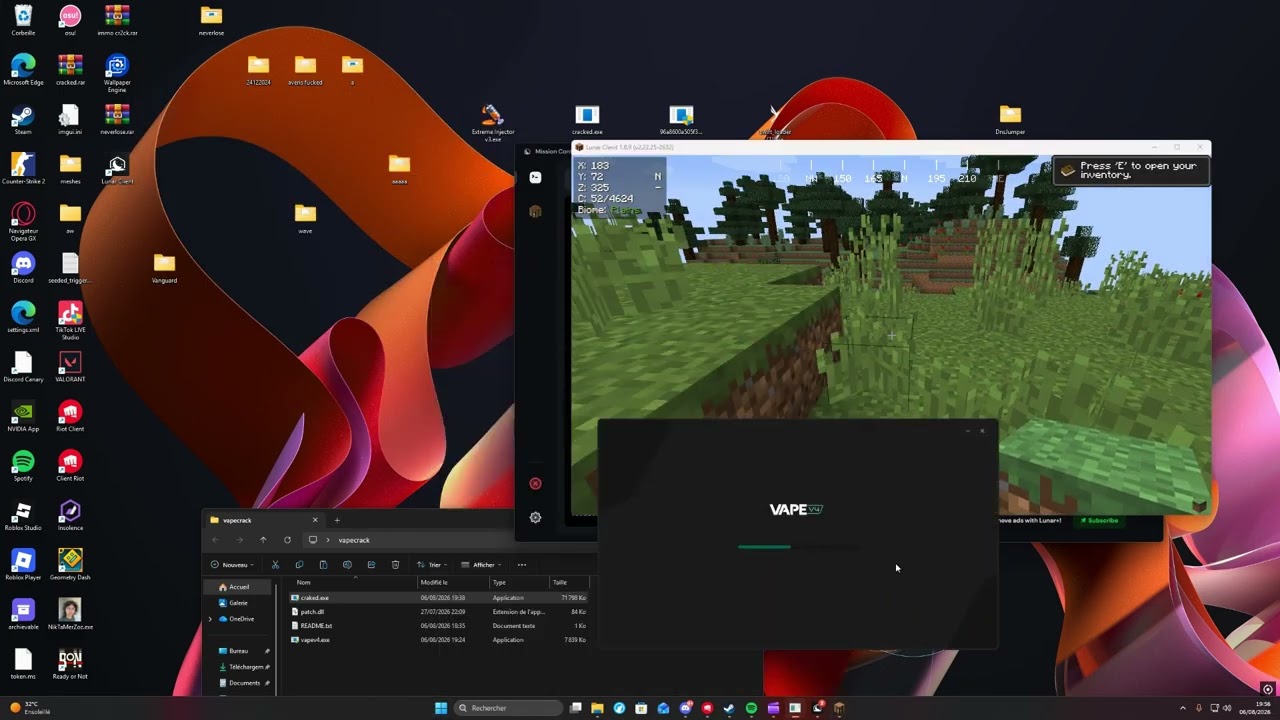Open Microsoft Store from the taskbar
Image resolution: width=1280 pixels, height=720 pixels.
(x=641, y=708)
